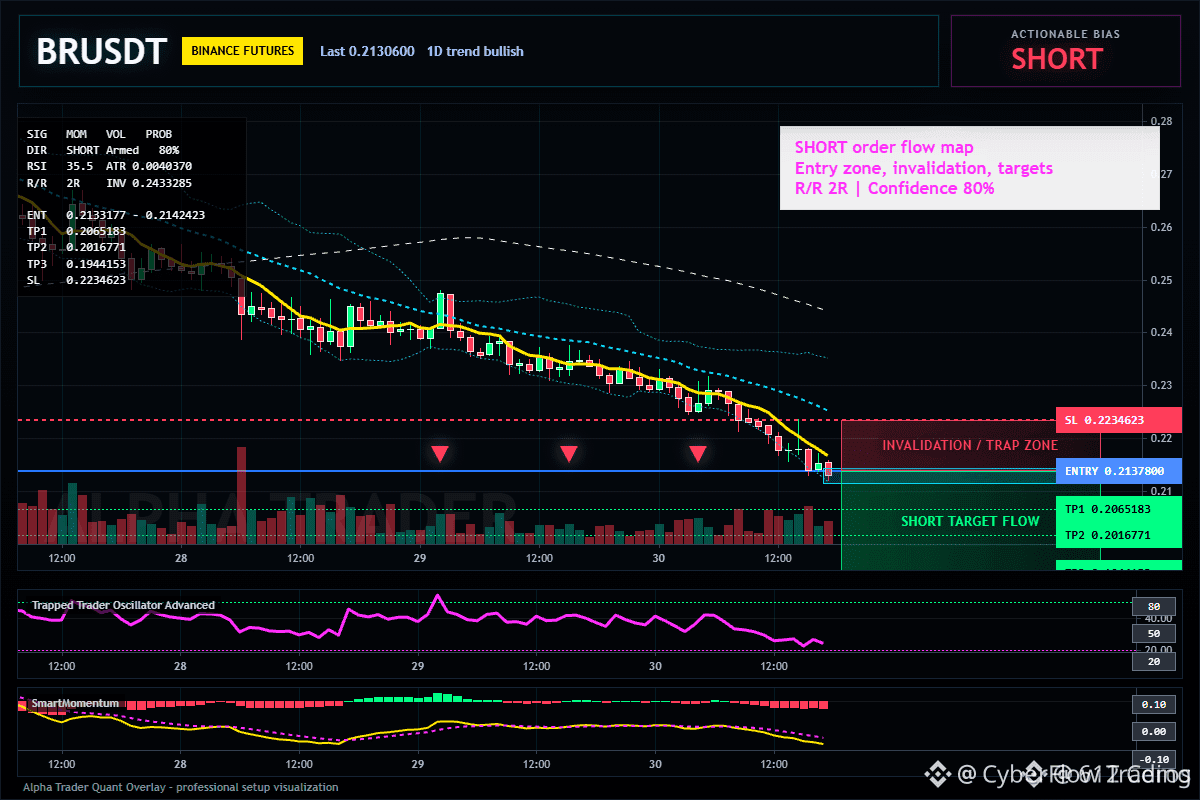Click the 28 date label on main chart axis
This screenshot has width=1200, height=800.
pos(181,557)
